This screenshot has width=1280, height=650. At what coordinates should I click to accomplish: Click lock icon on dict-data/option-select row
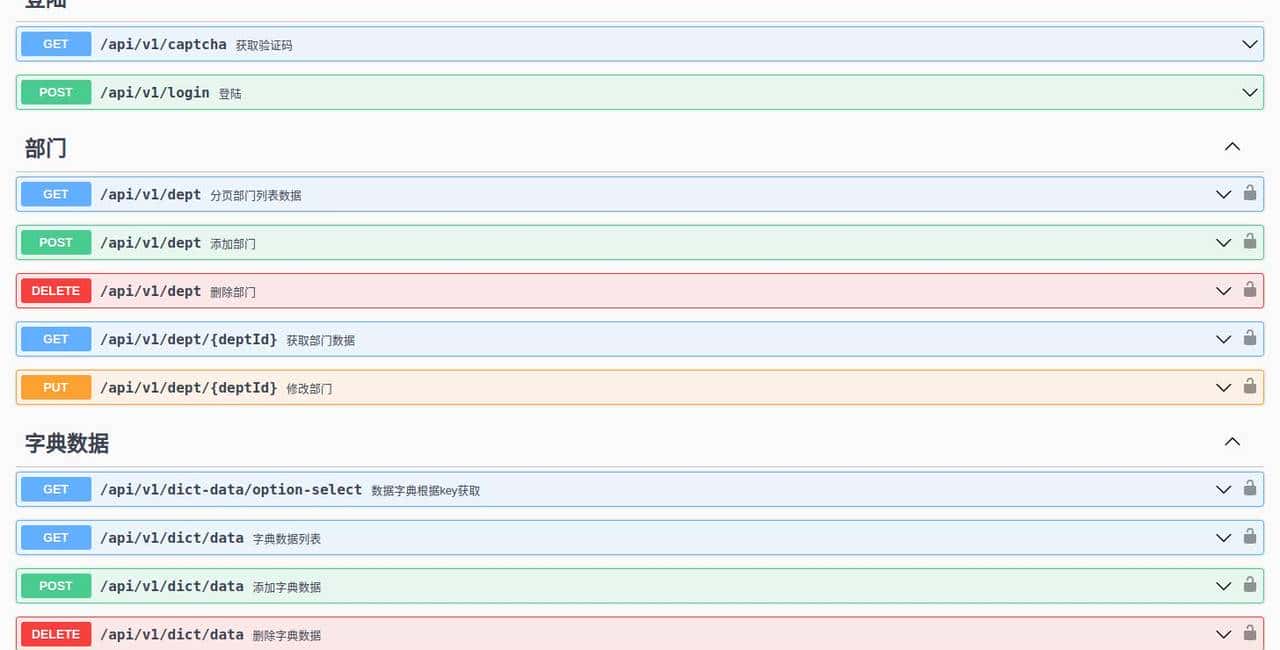pyautogui.click(x=1249, y=488)
